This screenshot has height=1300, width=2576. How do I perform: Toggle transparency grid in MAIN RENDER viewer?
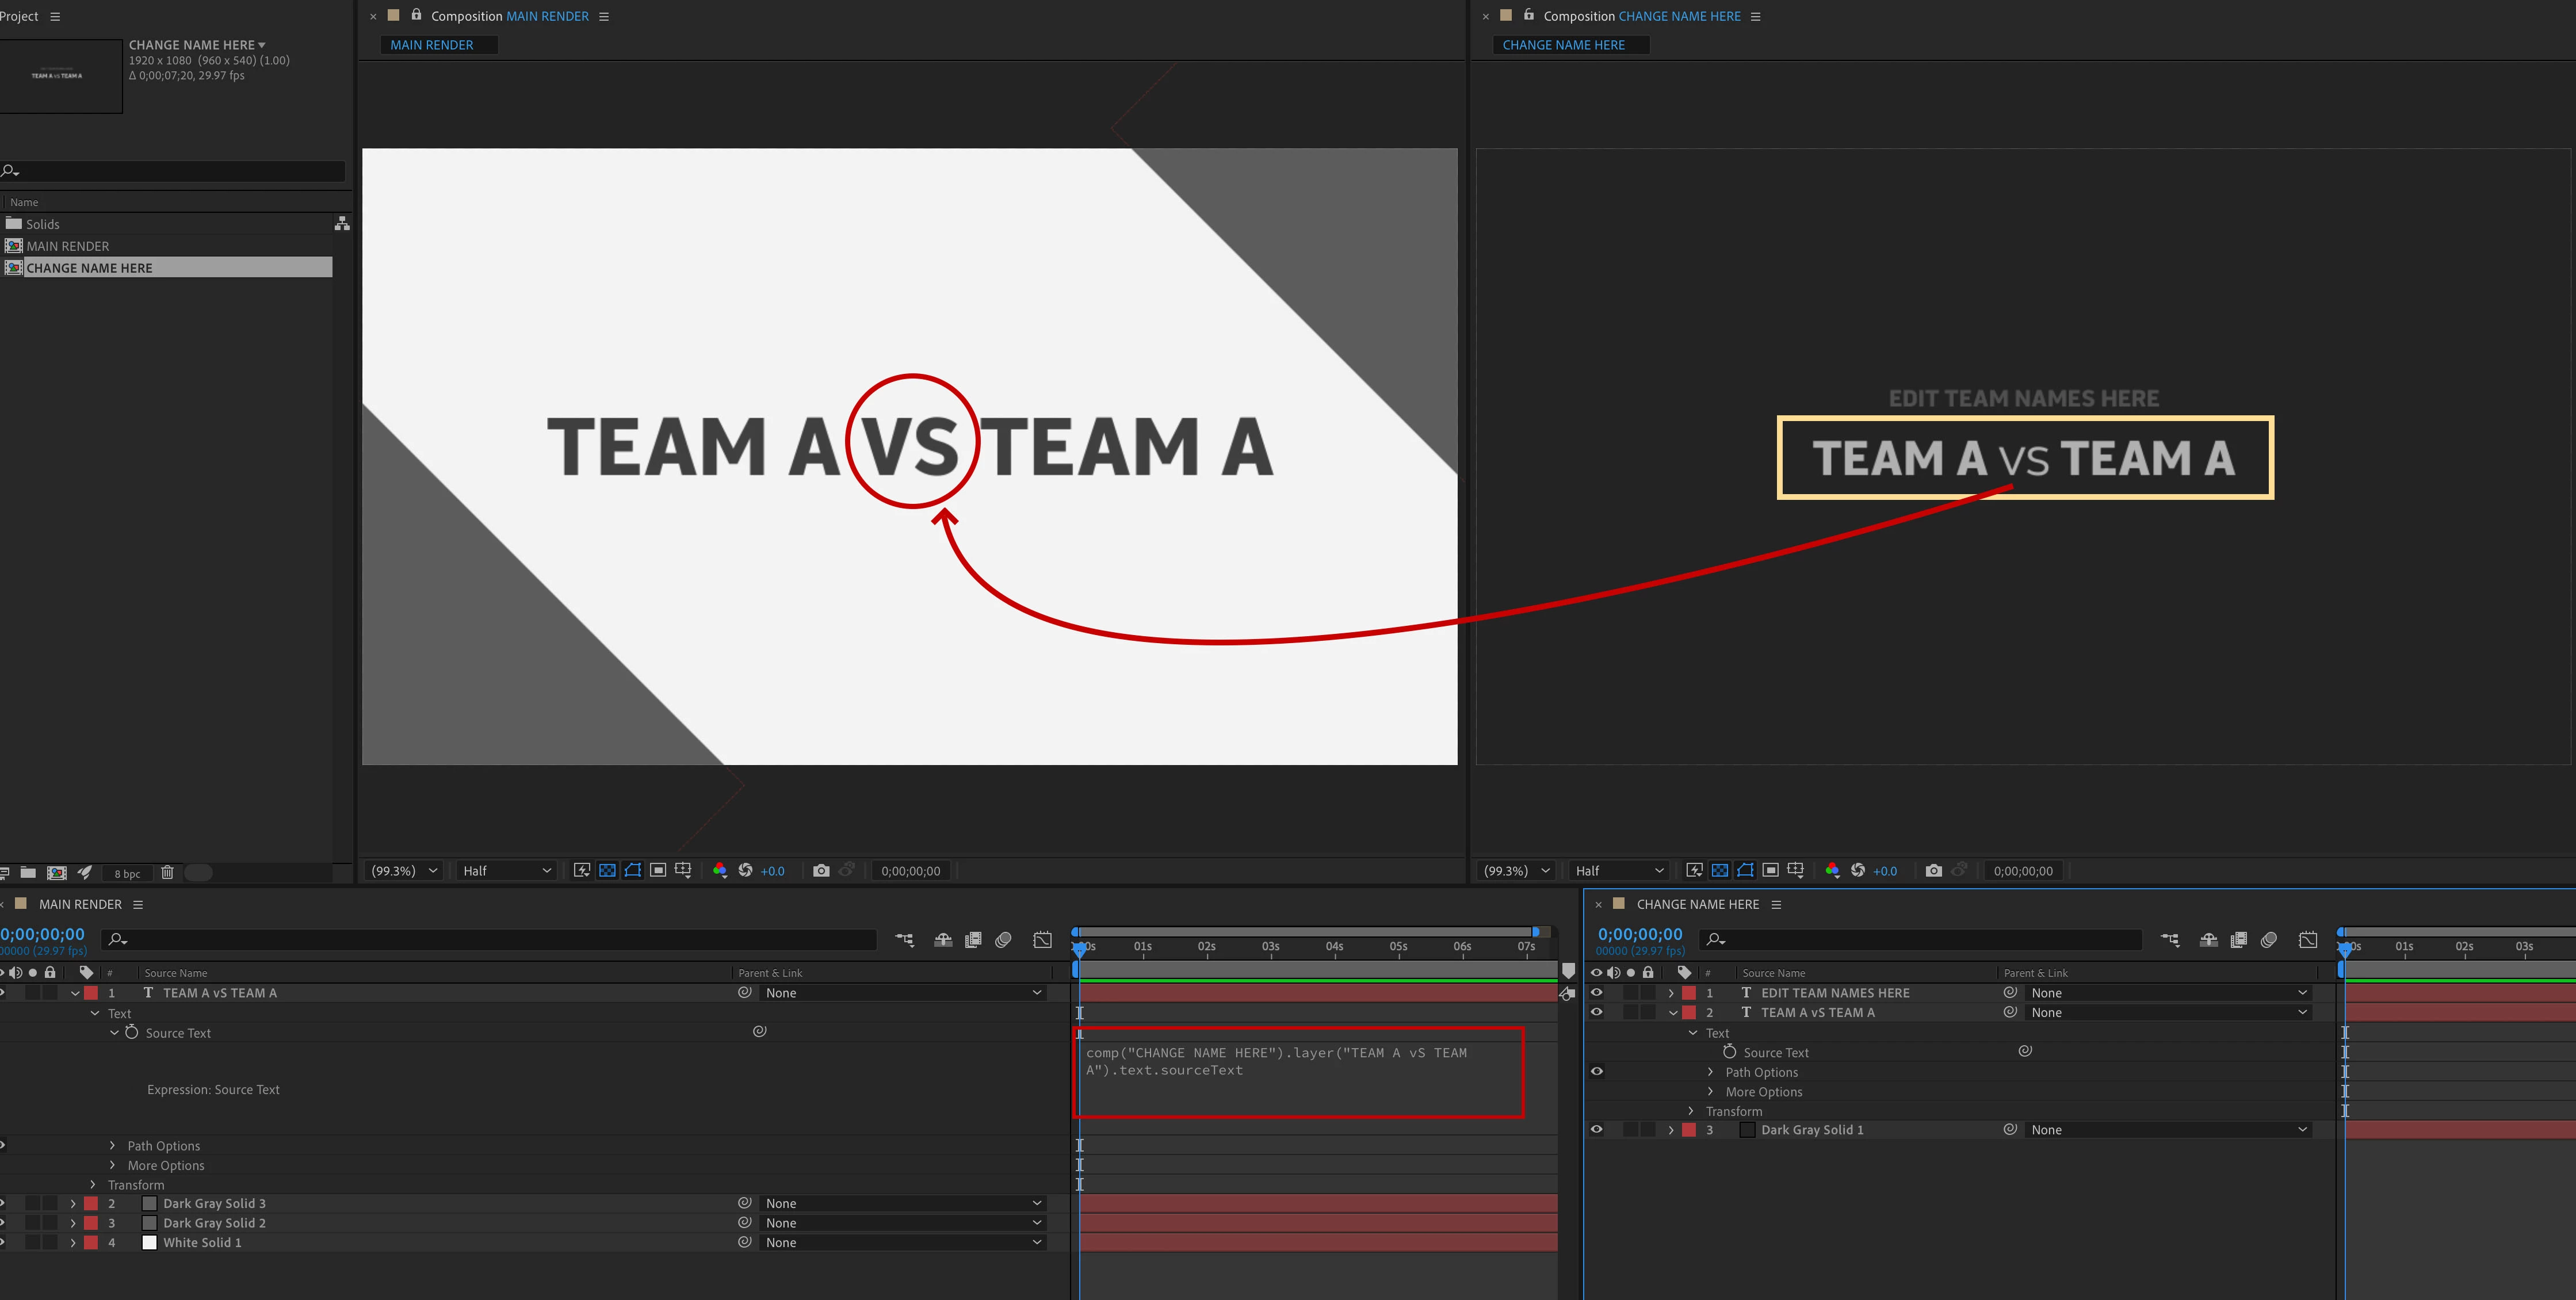[607, 870]
